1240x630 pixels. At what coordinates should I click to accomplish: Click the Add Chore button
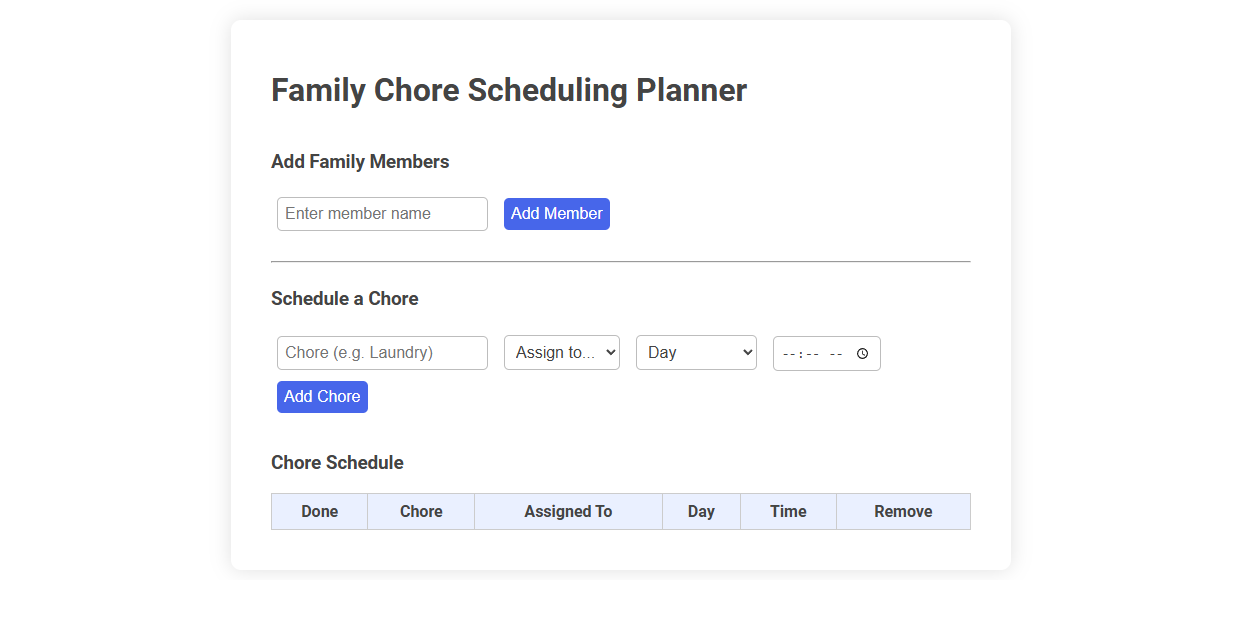[321, 396]
